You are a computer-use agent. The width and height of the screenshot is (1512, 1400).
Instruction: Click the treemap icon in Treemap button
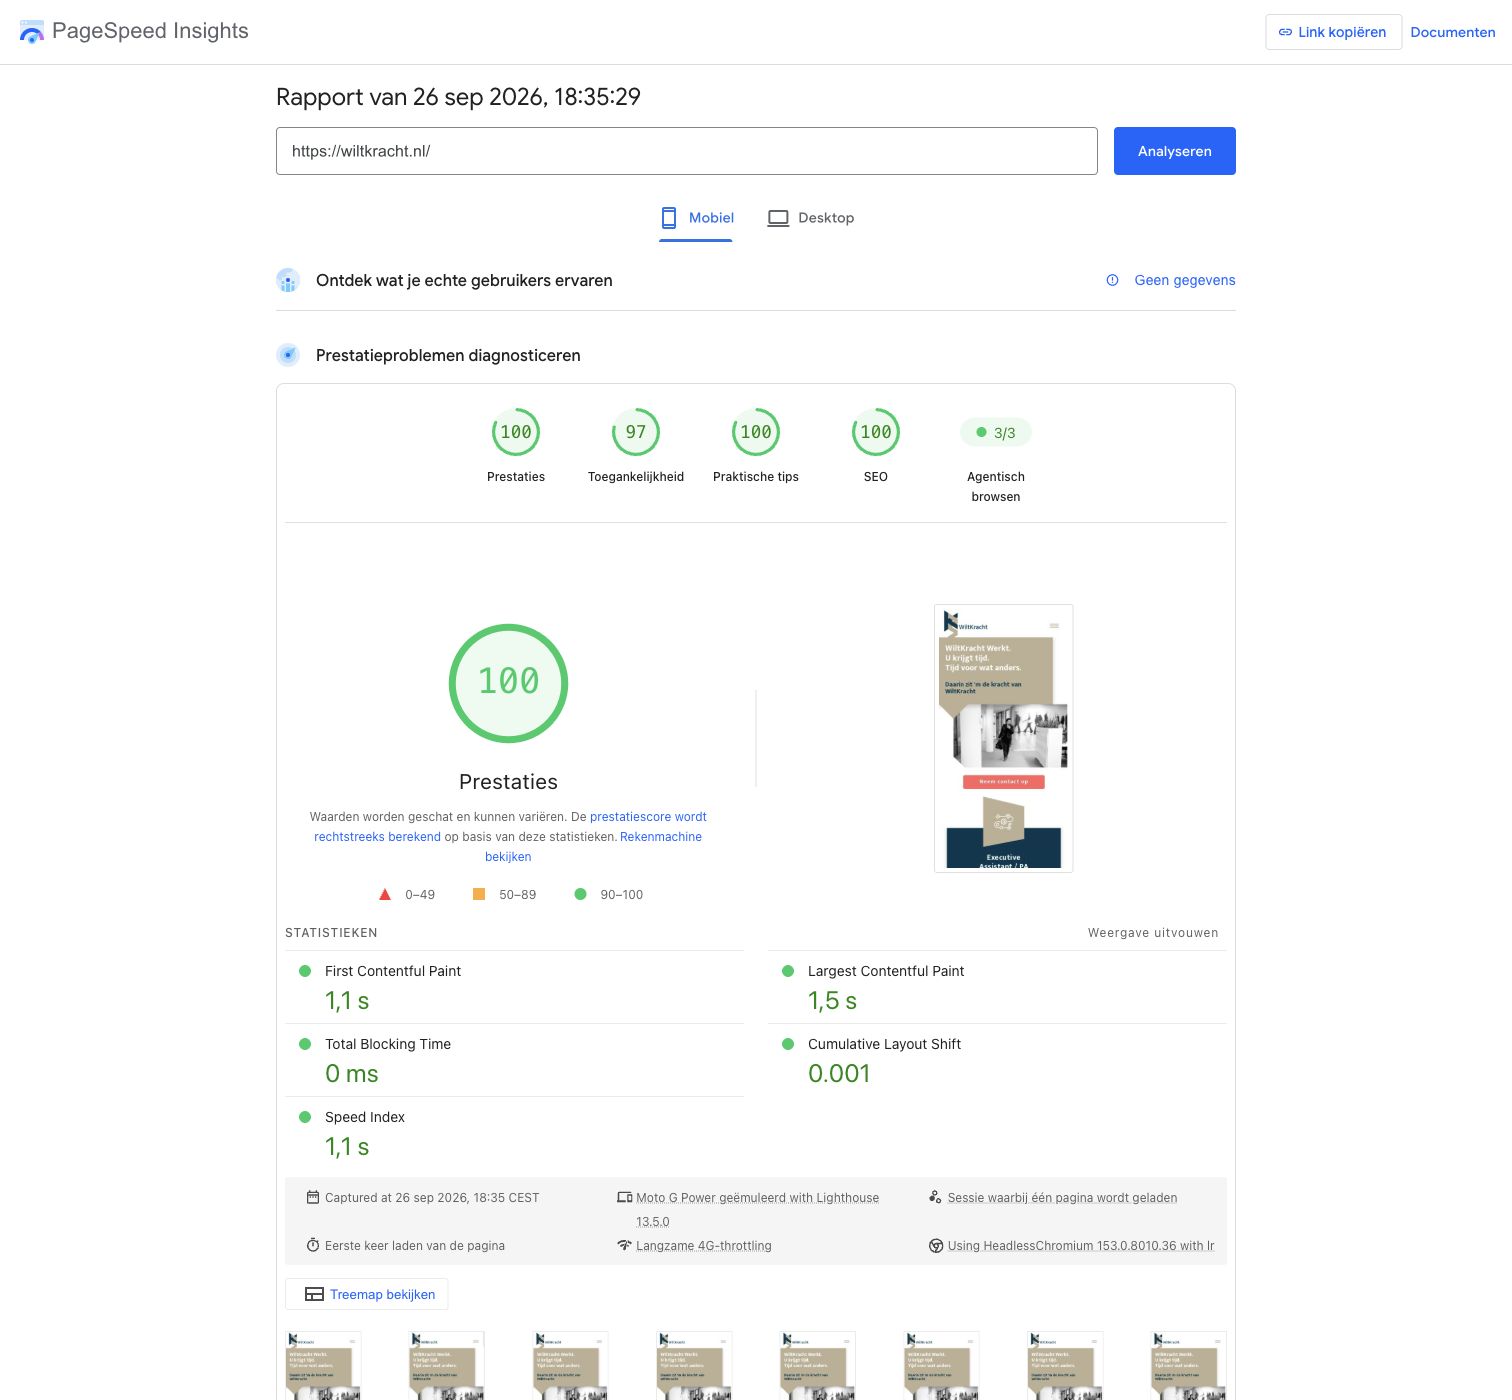(314, 1294)
